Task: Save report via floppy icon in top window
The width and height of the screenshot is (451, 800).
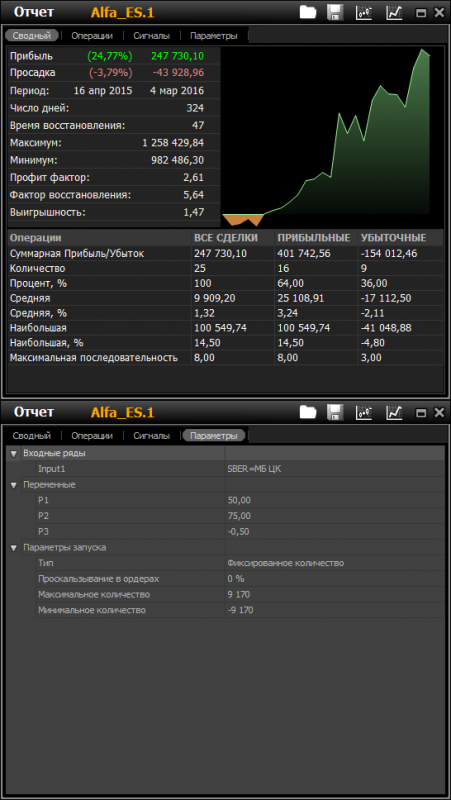Action: pyautogui.click(x=335, y=12)
